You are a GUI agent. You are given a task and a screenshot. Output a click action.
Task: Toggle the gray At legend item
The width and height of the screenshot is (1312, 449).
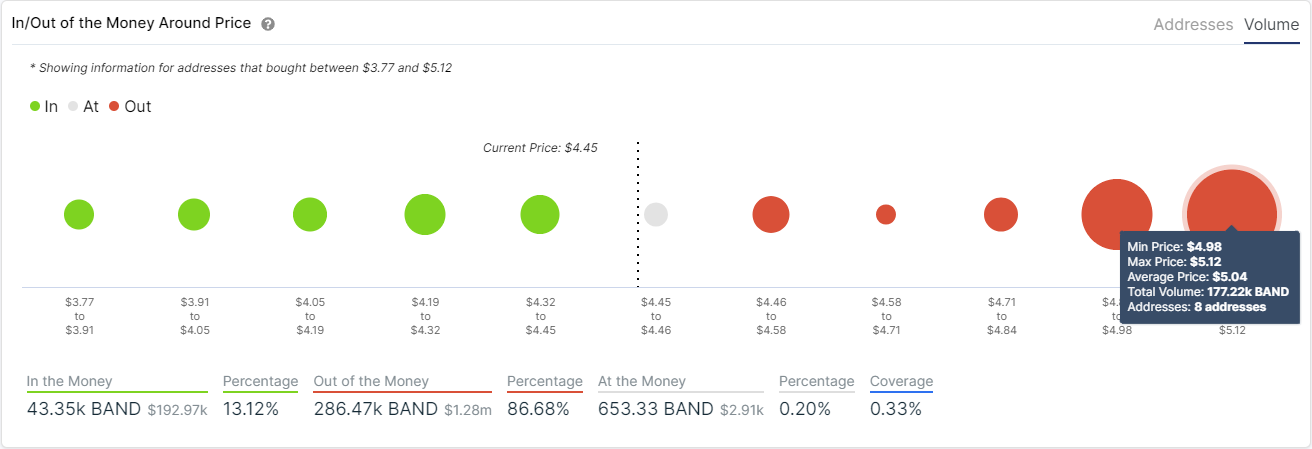[84, 106]
